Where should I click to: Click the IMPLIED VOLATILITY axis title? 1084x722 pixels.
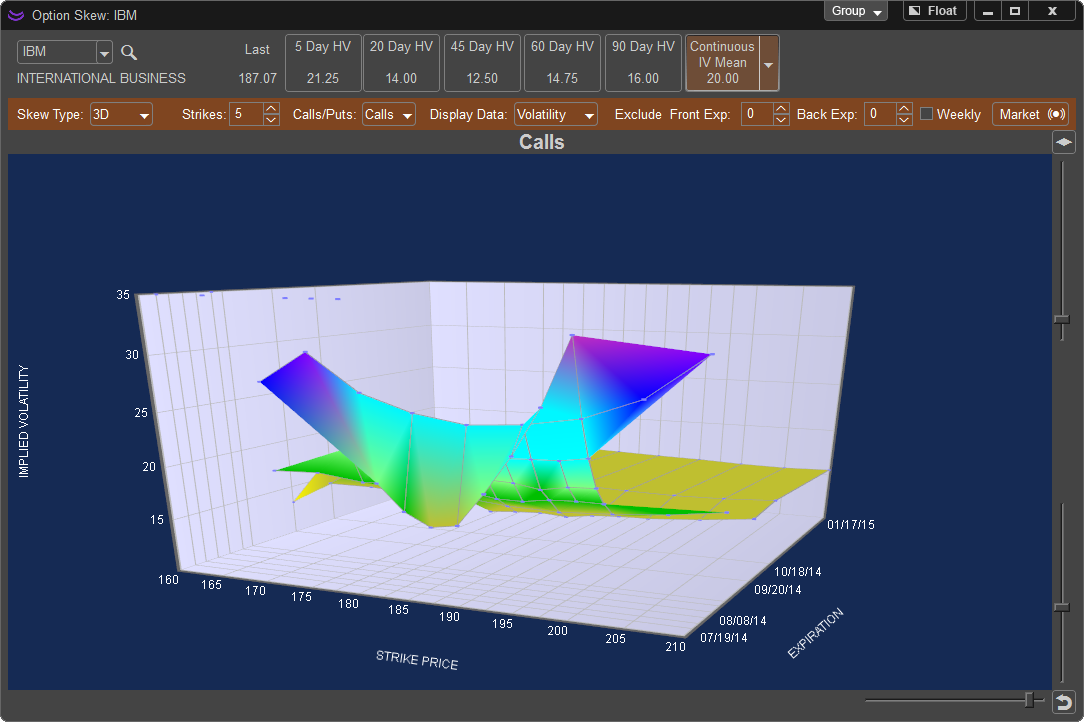click(x=24, y=421)
